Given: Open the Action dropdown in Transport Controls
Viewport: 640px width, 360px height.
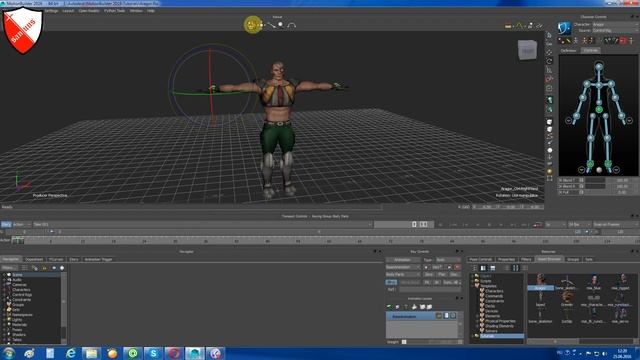Looking at the screenshot, I should [x=22, y=224].
